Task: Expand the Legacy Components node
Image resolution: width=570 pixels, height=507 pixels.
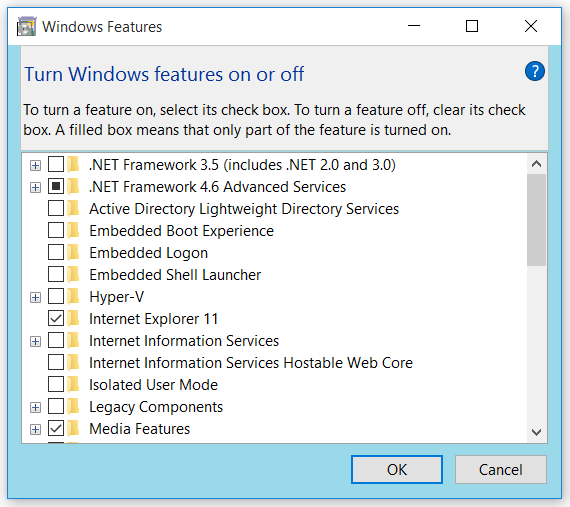Action: 35,407
